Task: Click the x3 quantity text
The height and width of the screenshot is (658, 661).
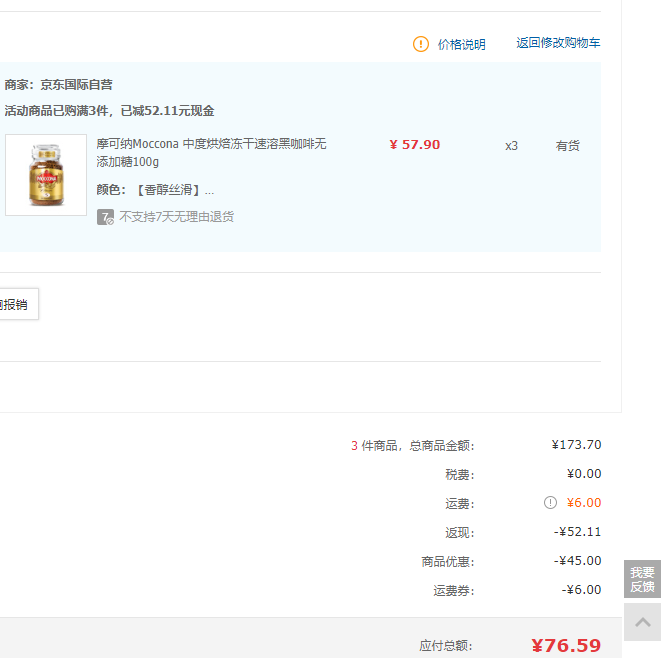Action: pyautogui.click(x=511, y=146)
